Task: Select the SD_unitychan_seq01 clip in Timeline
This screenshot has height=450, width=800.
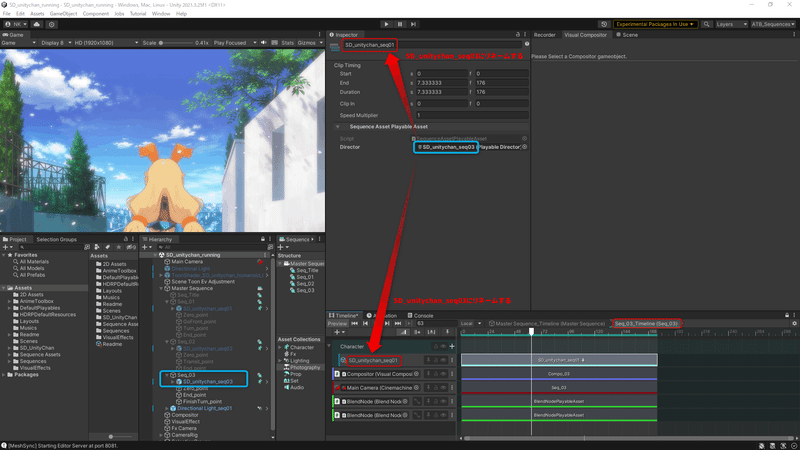Action: tap(559, 360)
